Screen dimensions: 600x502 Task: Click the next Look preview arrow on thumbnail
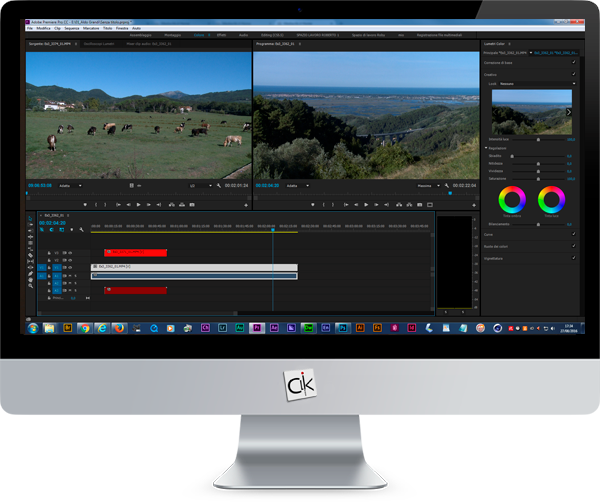[x=570, y=112]
